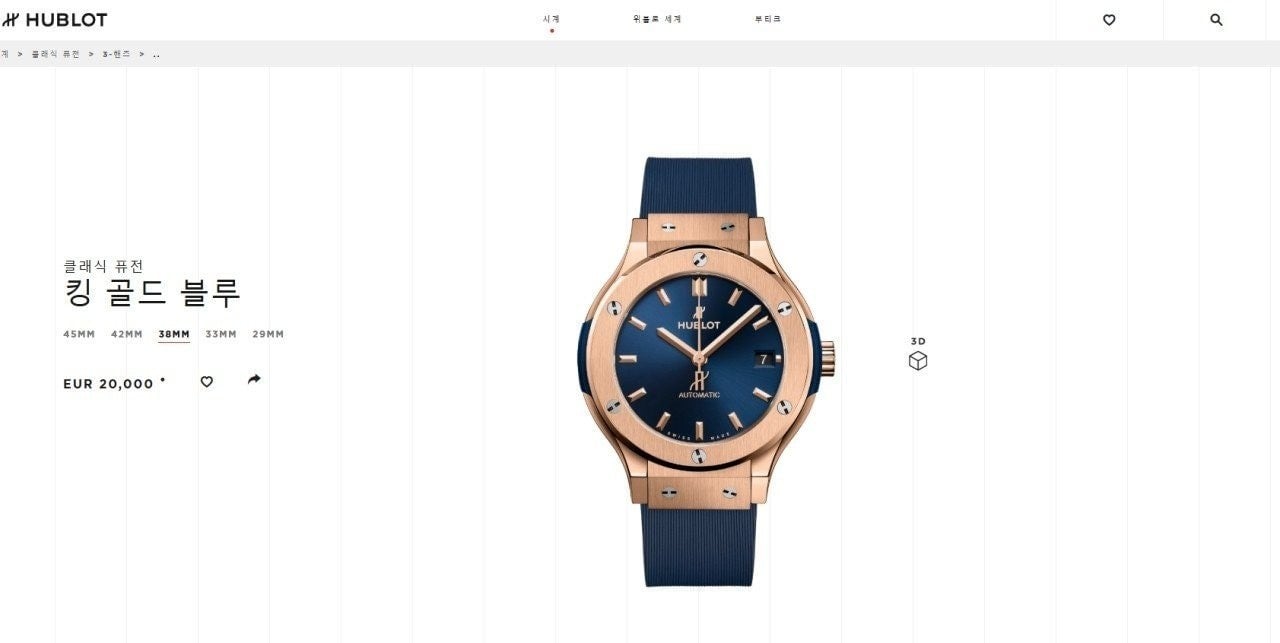
Task: Open the 부티크 menu item
Action: (x=768, y=19)
